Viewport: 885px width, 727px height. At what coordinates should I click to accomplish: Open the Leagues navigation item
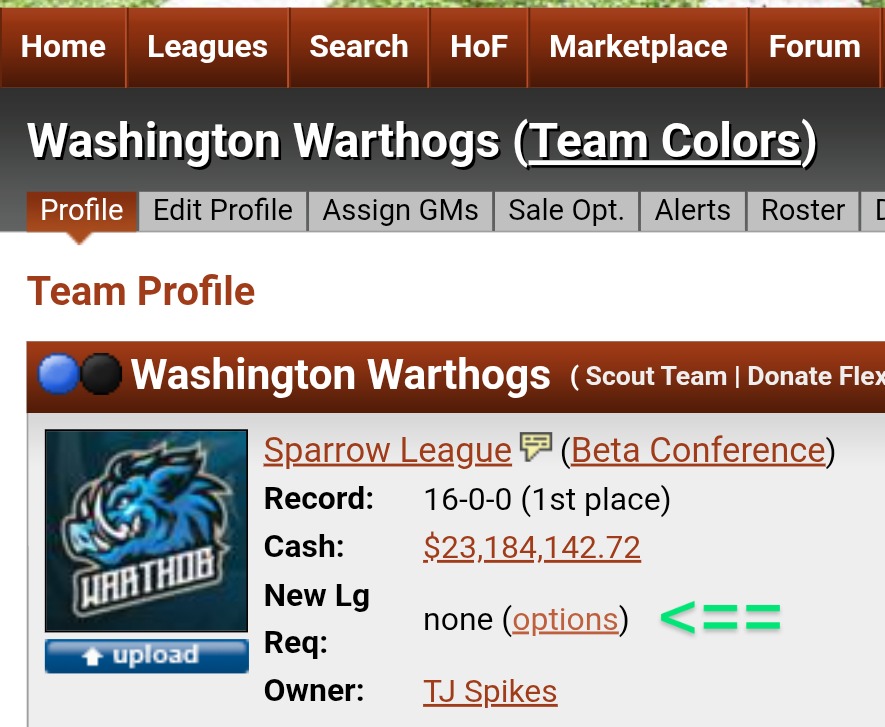(x=207, y=47)
